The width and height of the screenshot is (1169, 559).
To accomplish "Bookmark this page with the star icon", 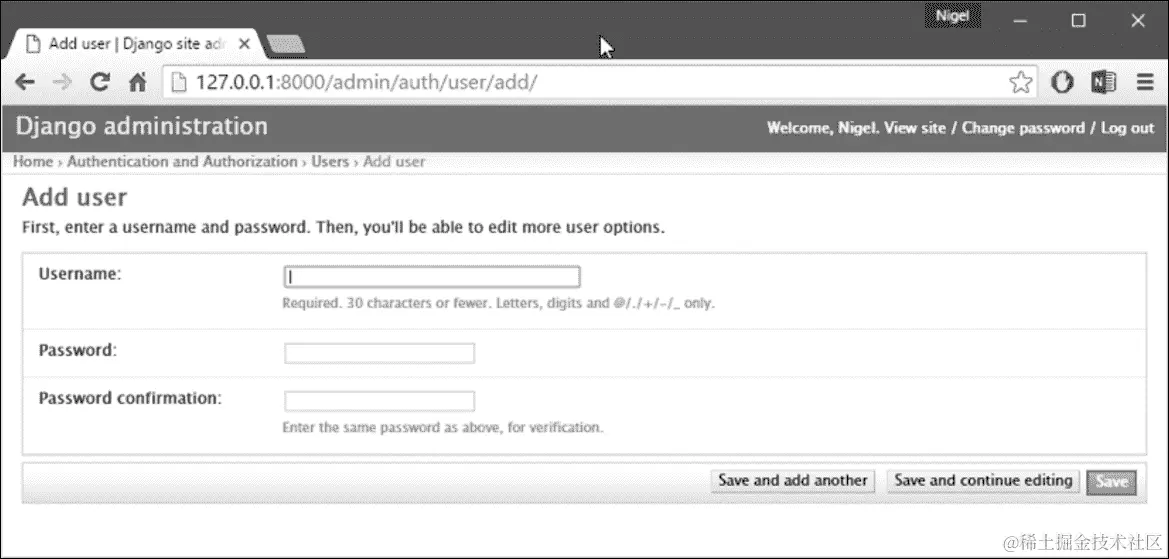I will [x=1020, y=83].
